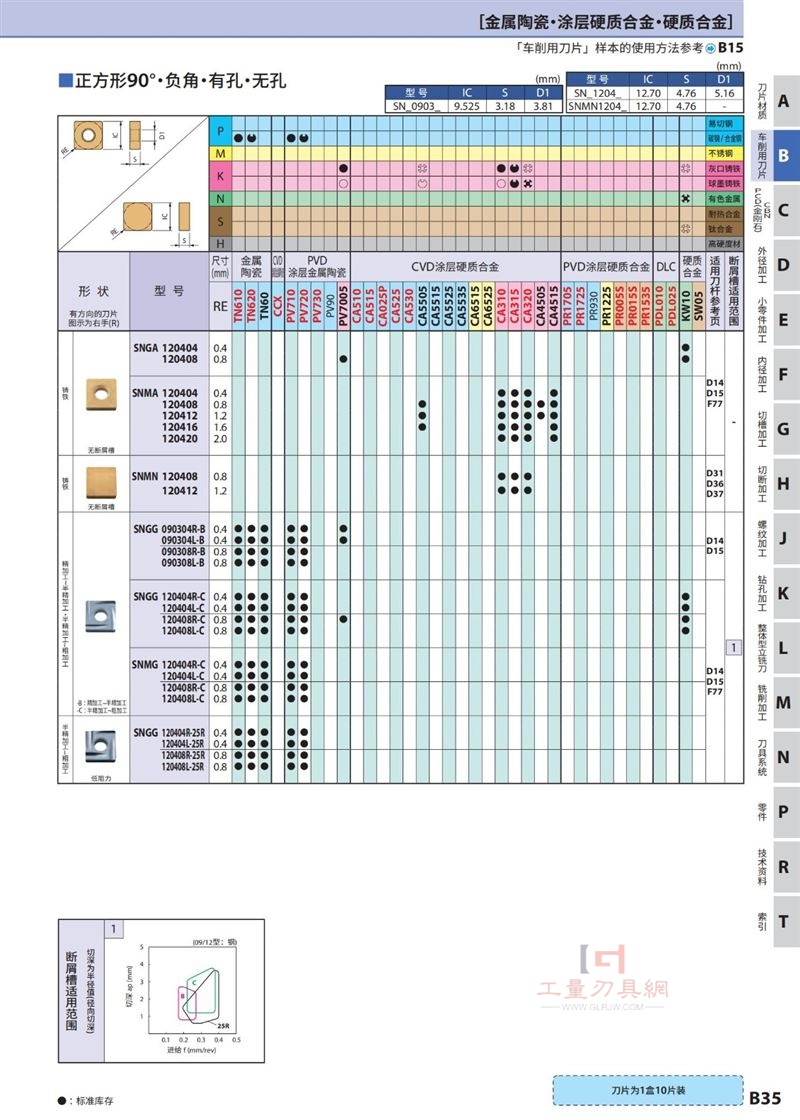
Task: Click the CVD涂层硬质合金 group header
Action: (x=455, y=267)
